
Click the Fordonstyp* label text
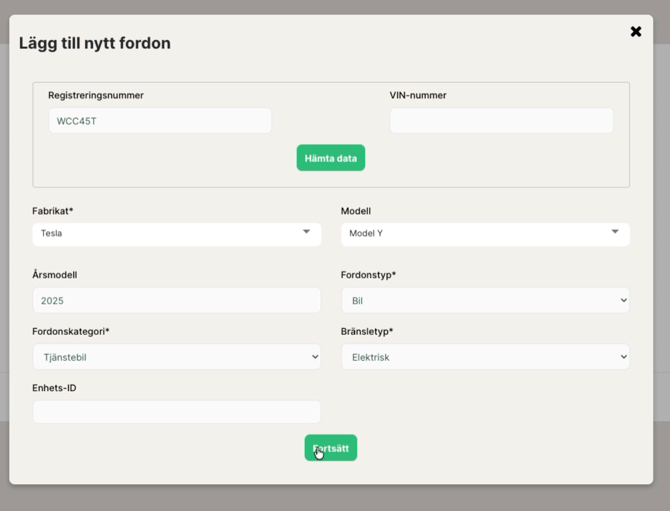[369, 275]
